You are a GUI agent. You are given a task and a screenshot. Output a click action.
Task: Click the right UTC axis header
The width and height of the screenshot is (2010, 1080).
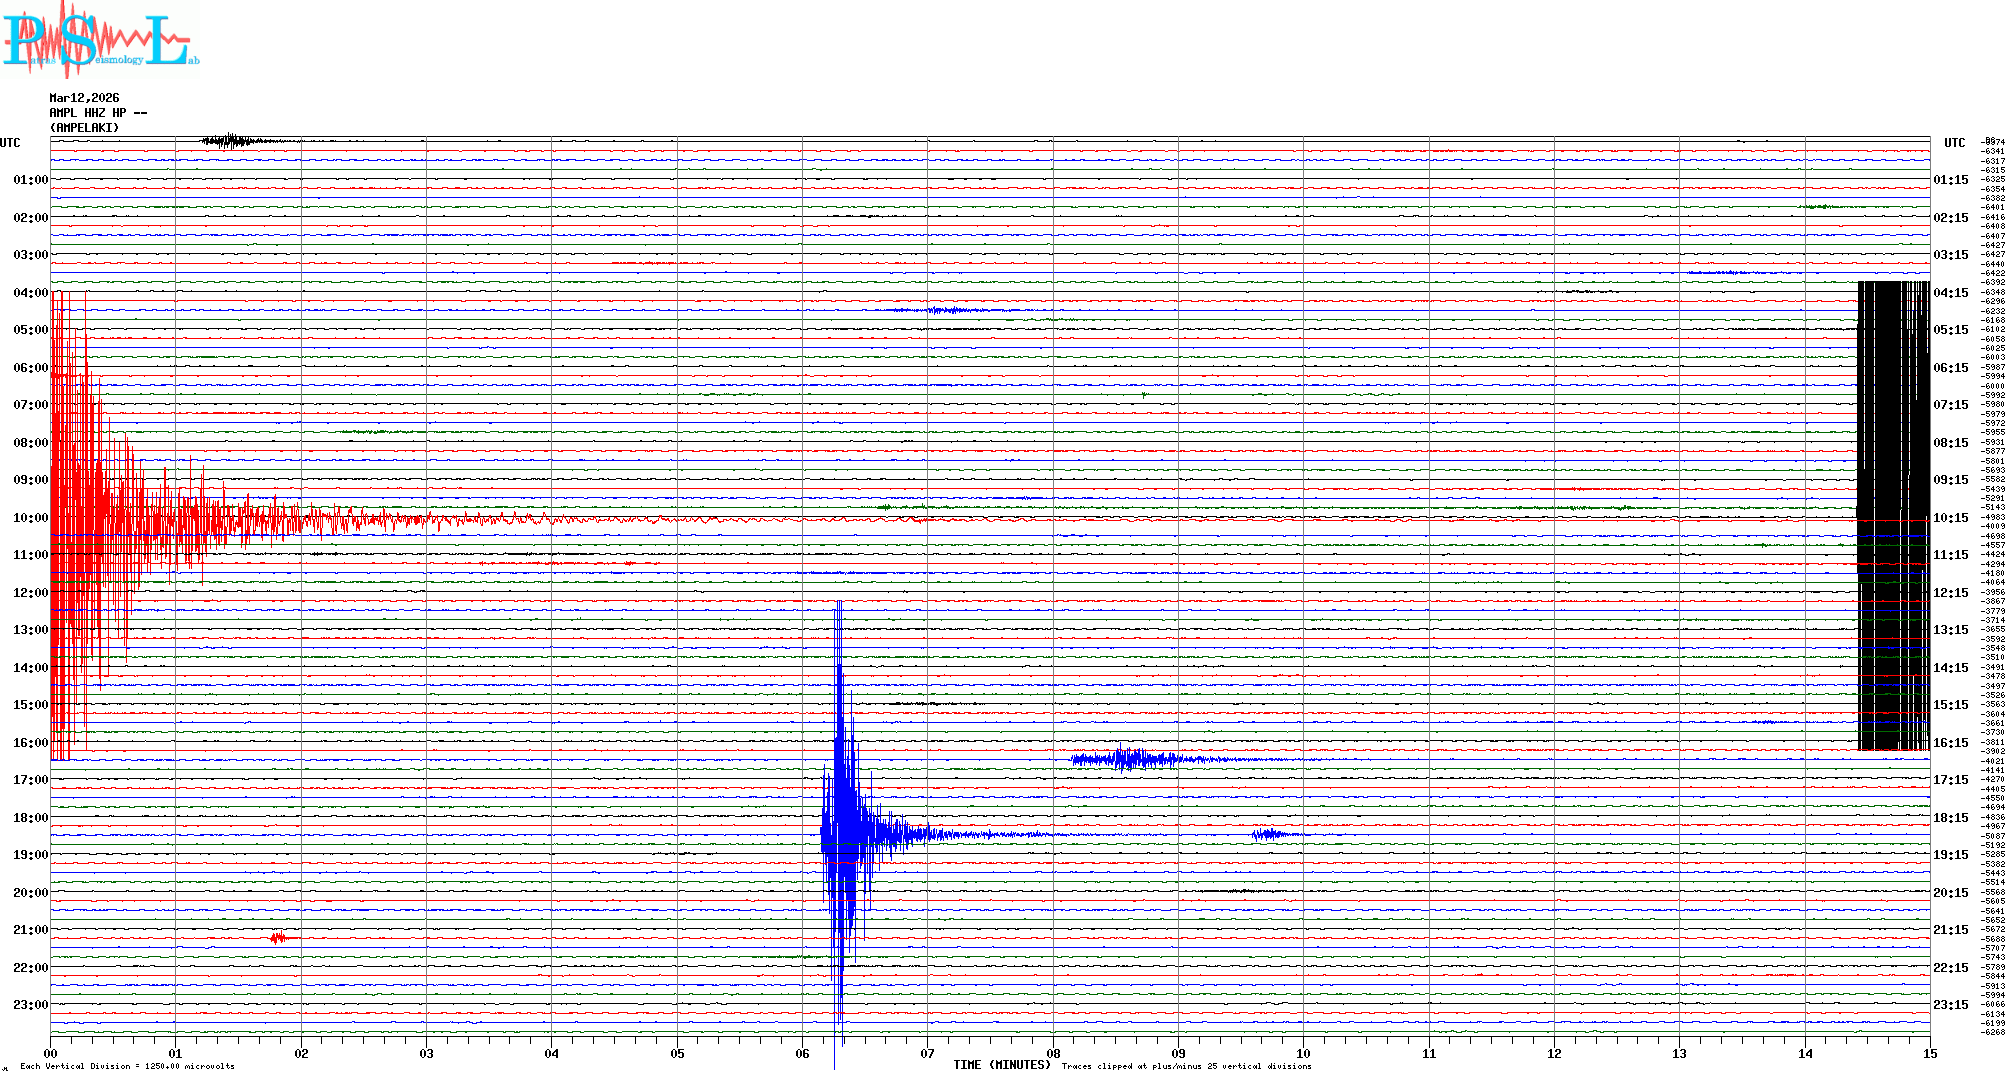(x=1954, y=143)
